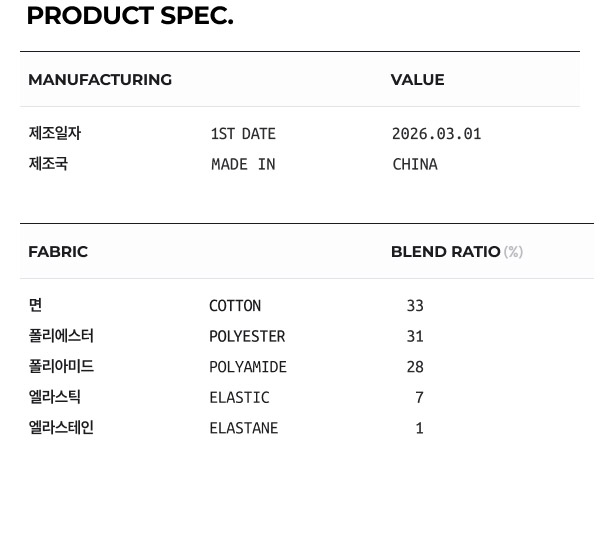Screen dimensions: 600x548
Task: Select the 2026.03.01 date value
Action: 437,134
